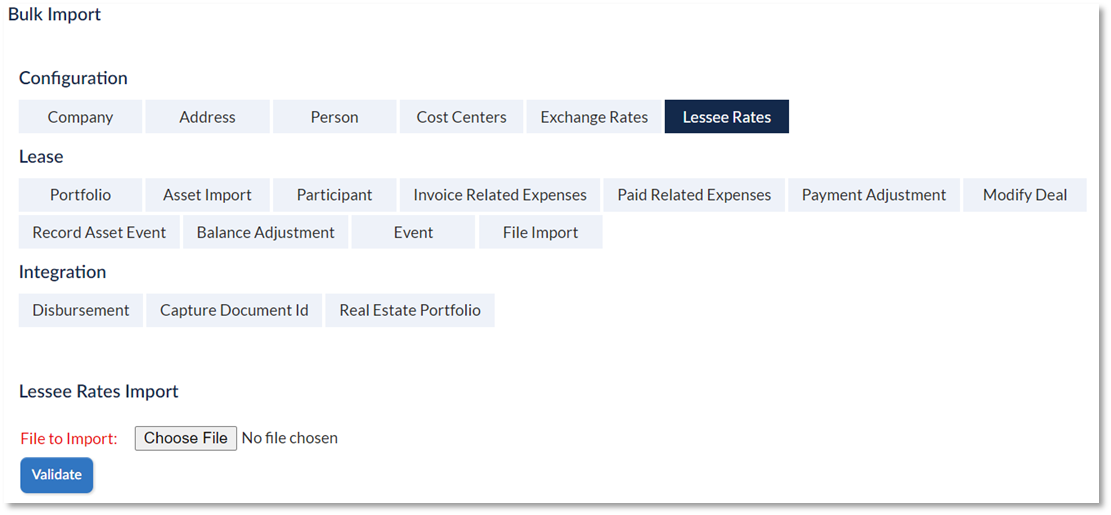Click the File Import option
The image size is (1111, 515).
[x=541, y=232]
